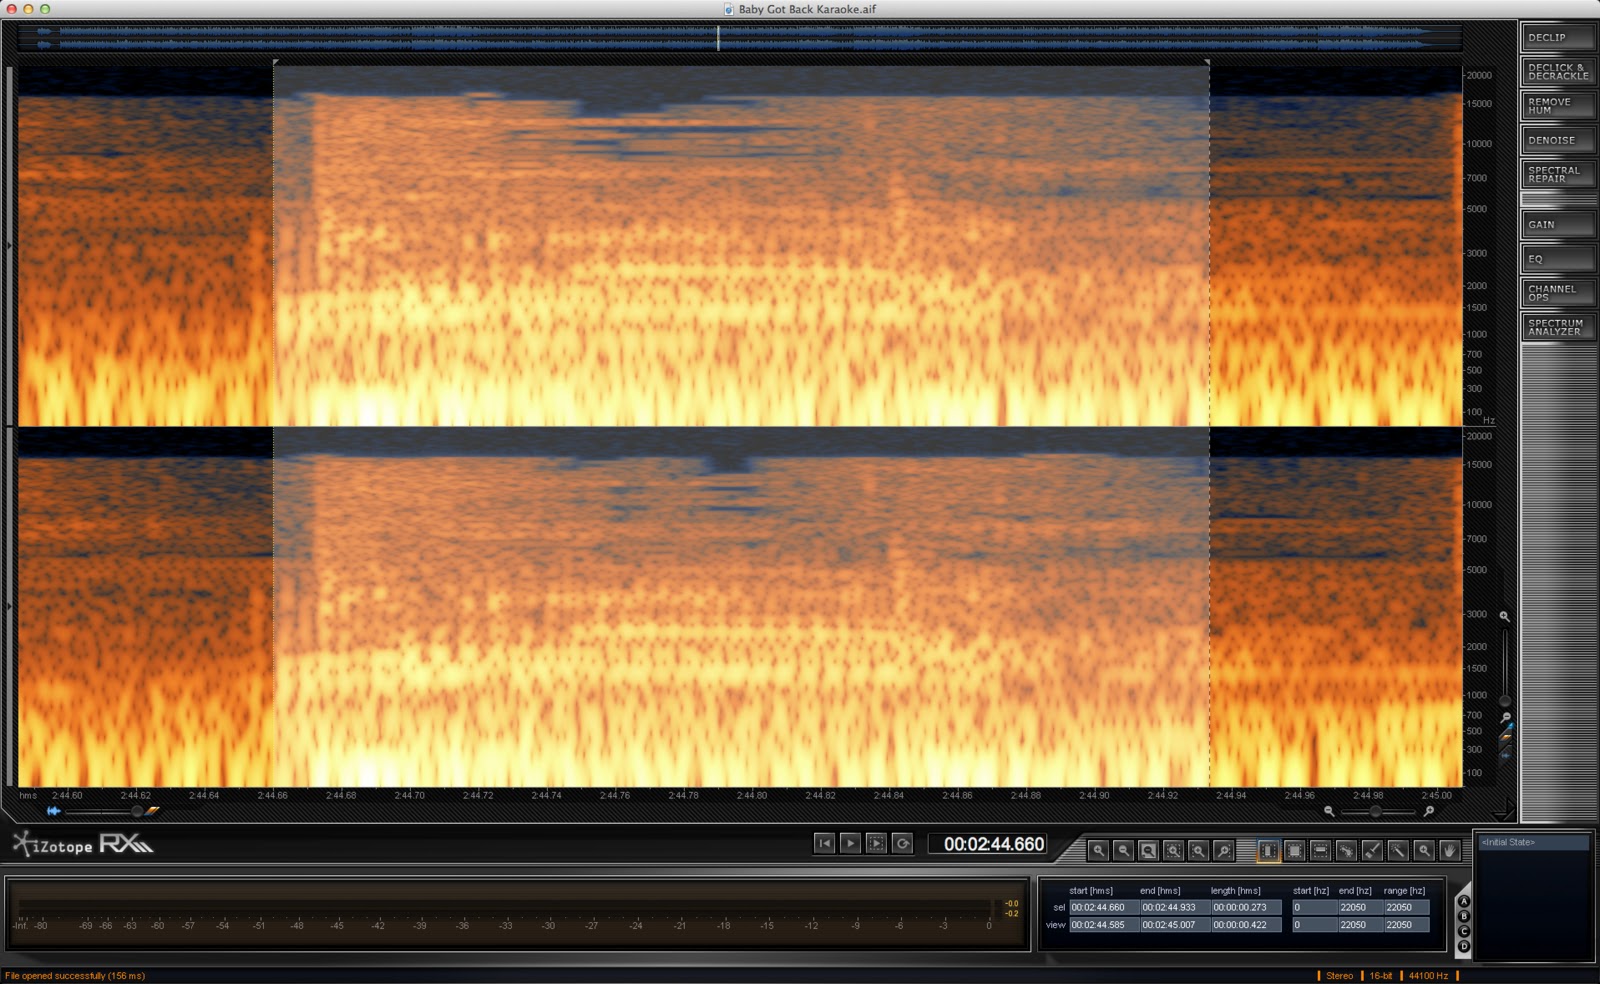Choose the magic wand selection tool
The image size is (1600, 984).
pyautogui.click(x=1398, y=850)
